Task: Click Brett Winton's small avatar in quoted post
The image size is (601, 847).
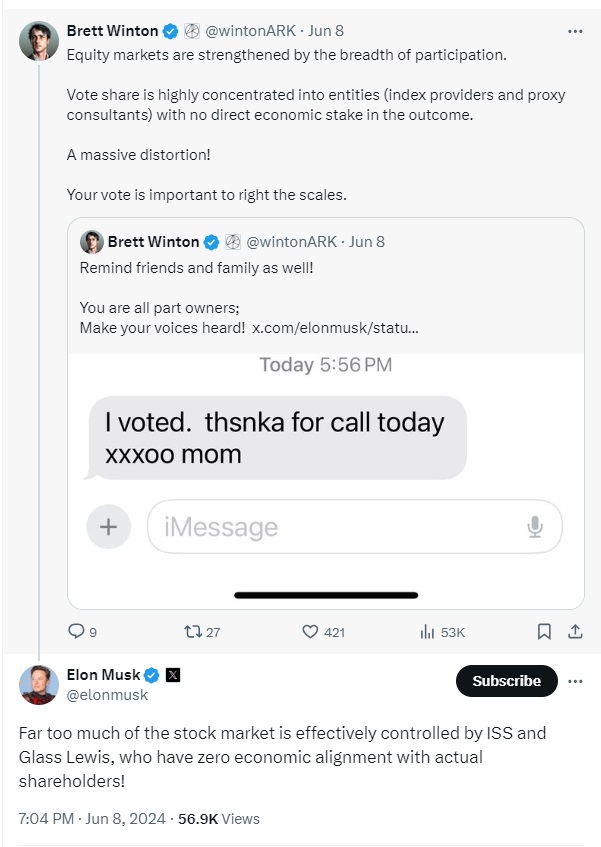Action: pos(91,242)
